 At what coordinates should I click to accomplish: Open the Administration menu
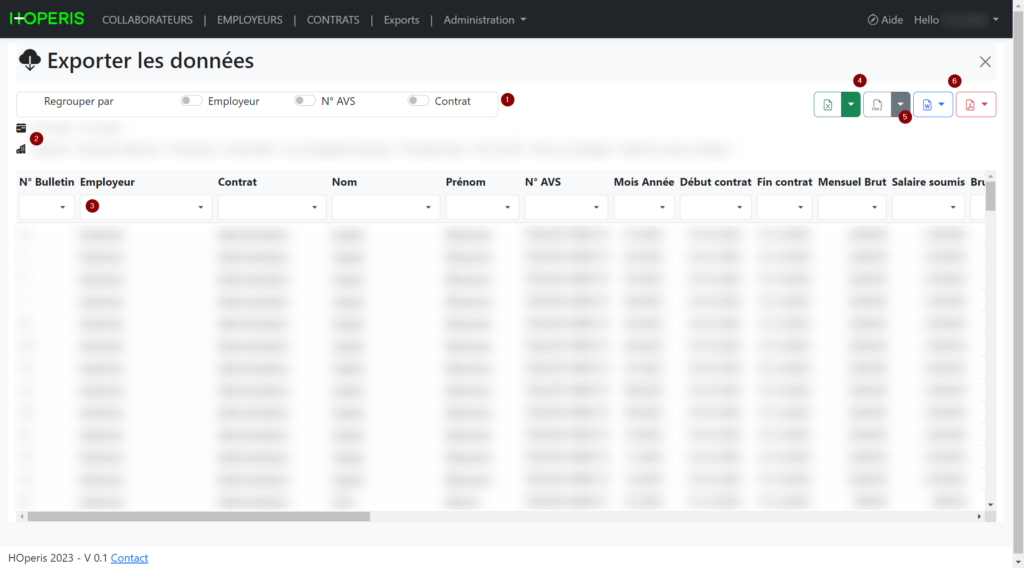484,20
